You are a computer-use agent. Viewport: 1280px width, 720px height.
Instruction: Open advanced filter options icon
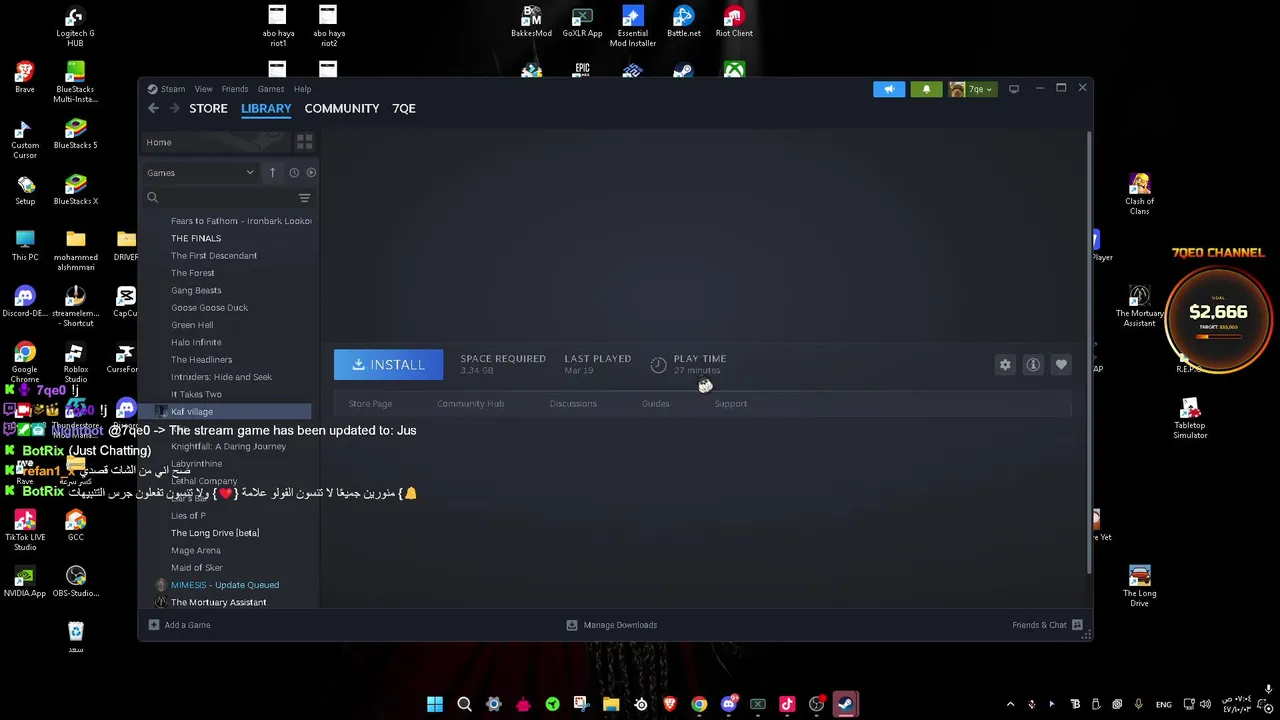tap(304, 198)
